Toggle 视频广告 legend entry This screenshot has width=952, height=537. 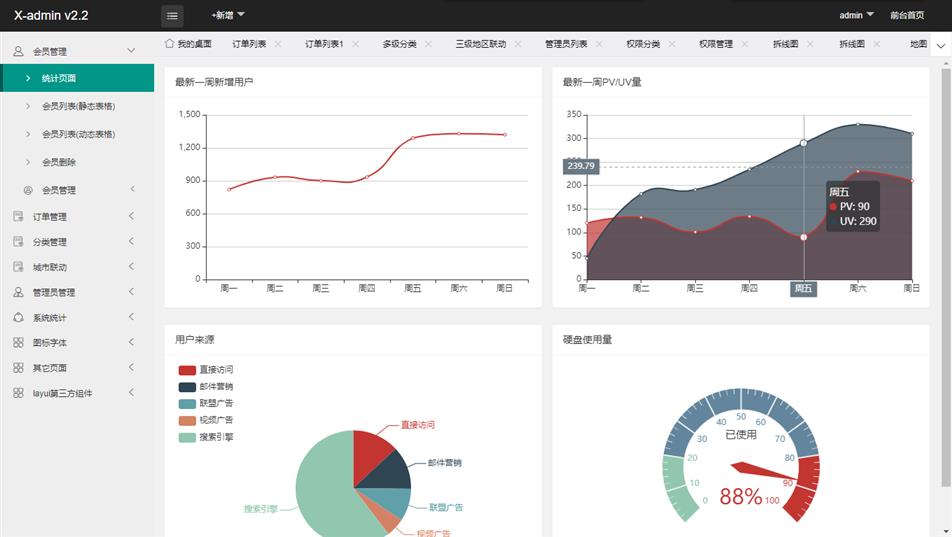206,420
